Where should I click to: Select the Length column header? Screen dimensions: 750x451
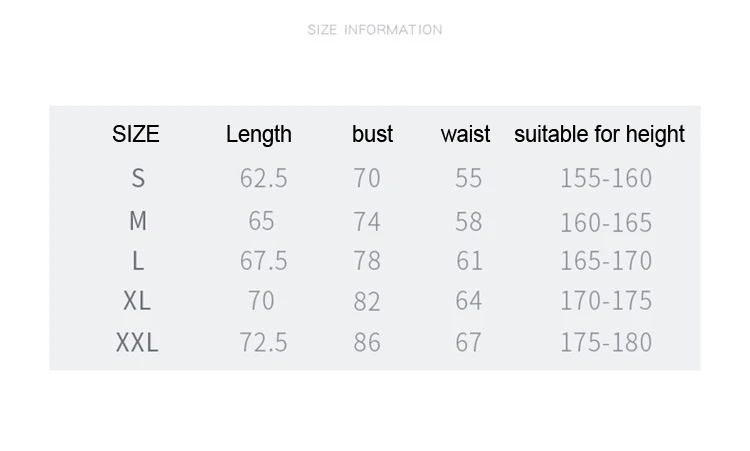pos(259,134)
